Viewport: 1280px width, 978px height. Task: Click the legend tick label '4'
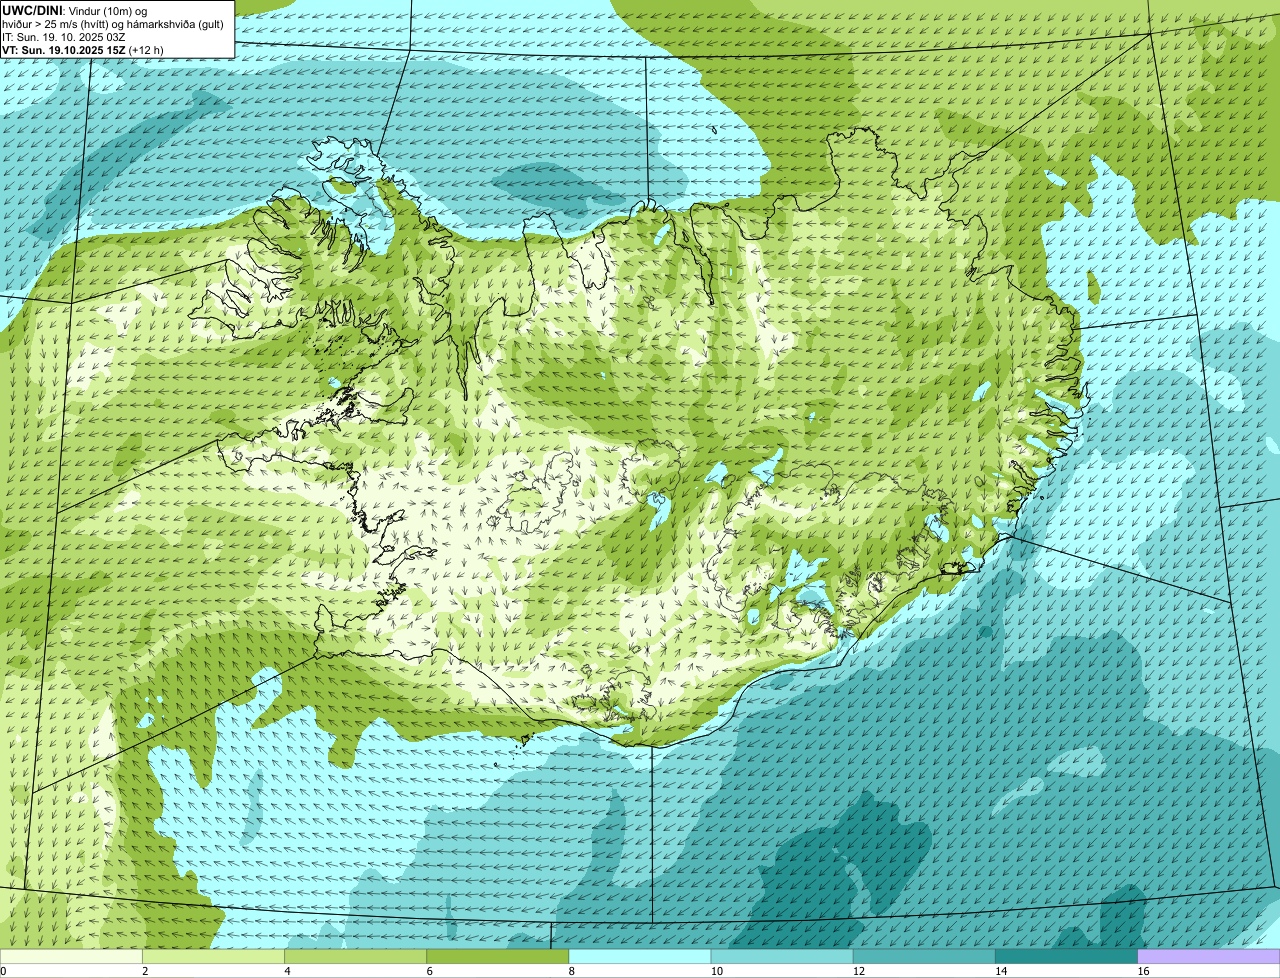tap(288, 971)
